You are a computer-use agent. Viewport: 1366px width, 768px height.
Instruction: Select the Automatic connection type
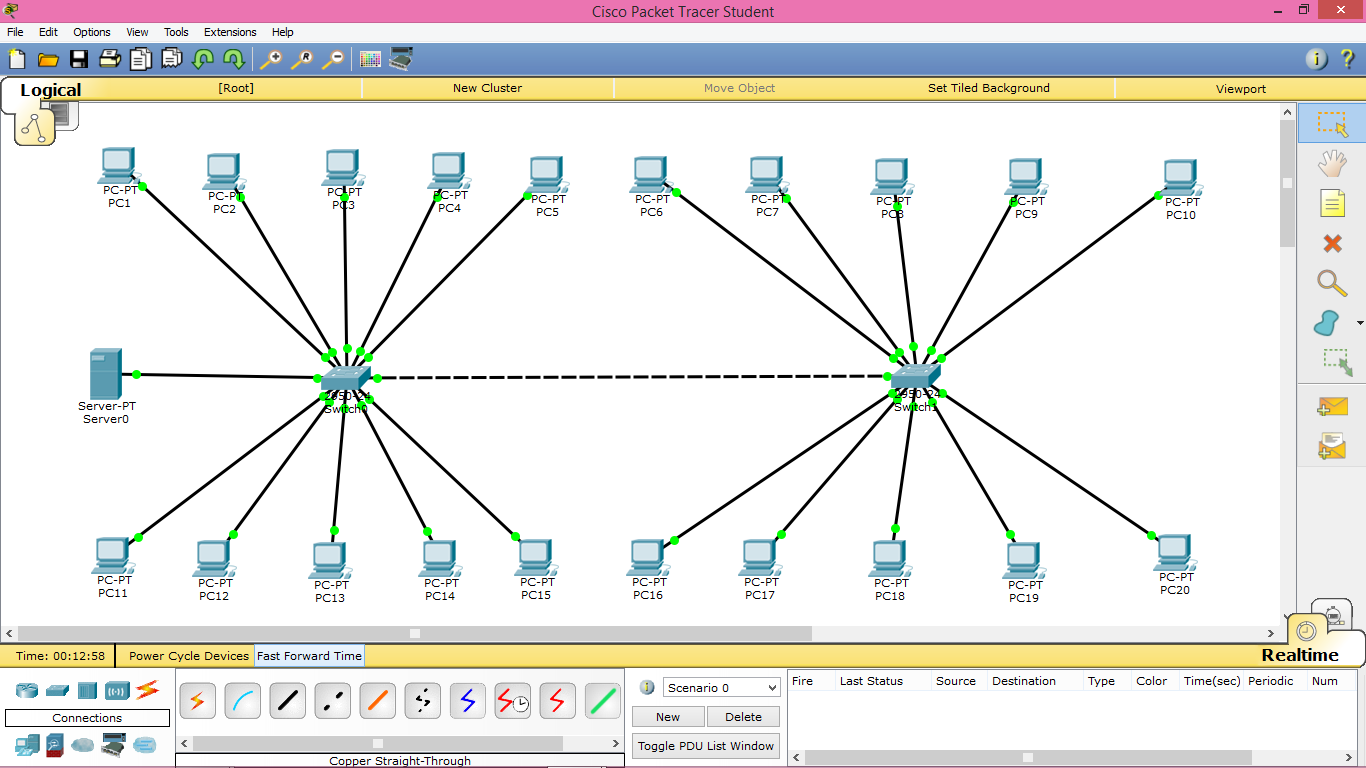pyautogui.click(x=197, y=700)
